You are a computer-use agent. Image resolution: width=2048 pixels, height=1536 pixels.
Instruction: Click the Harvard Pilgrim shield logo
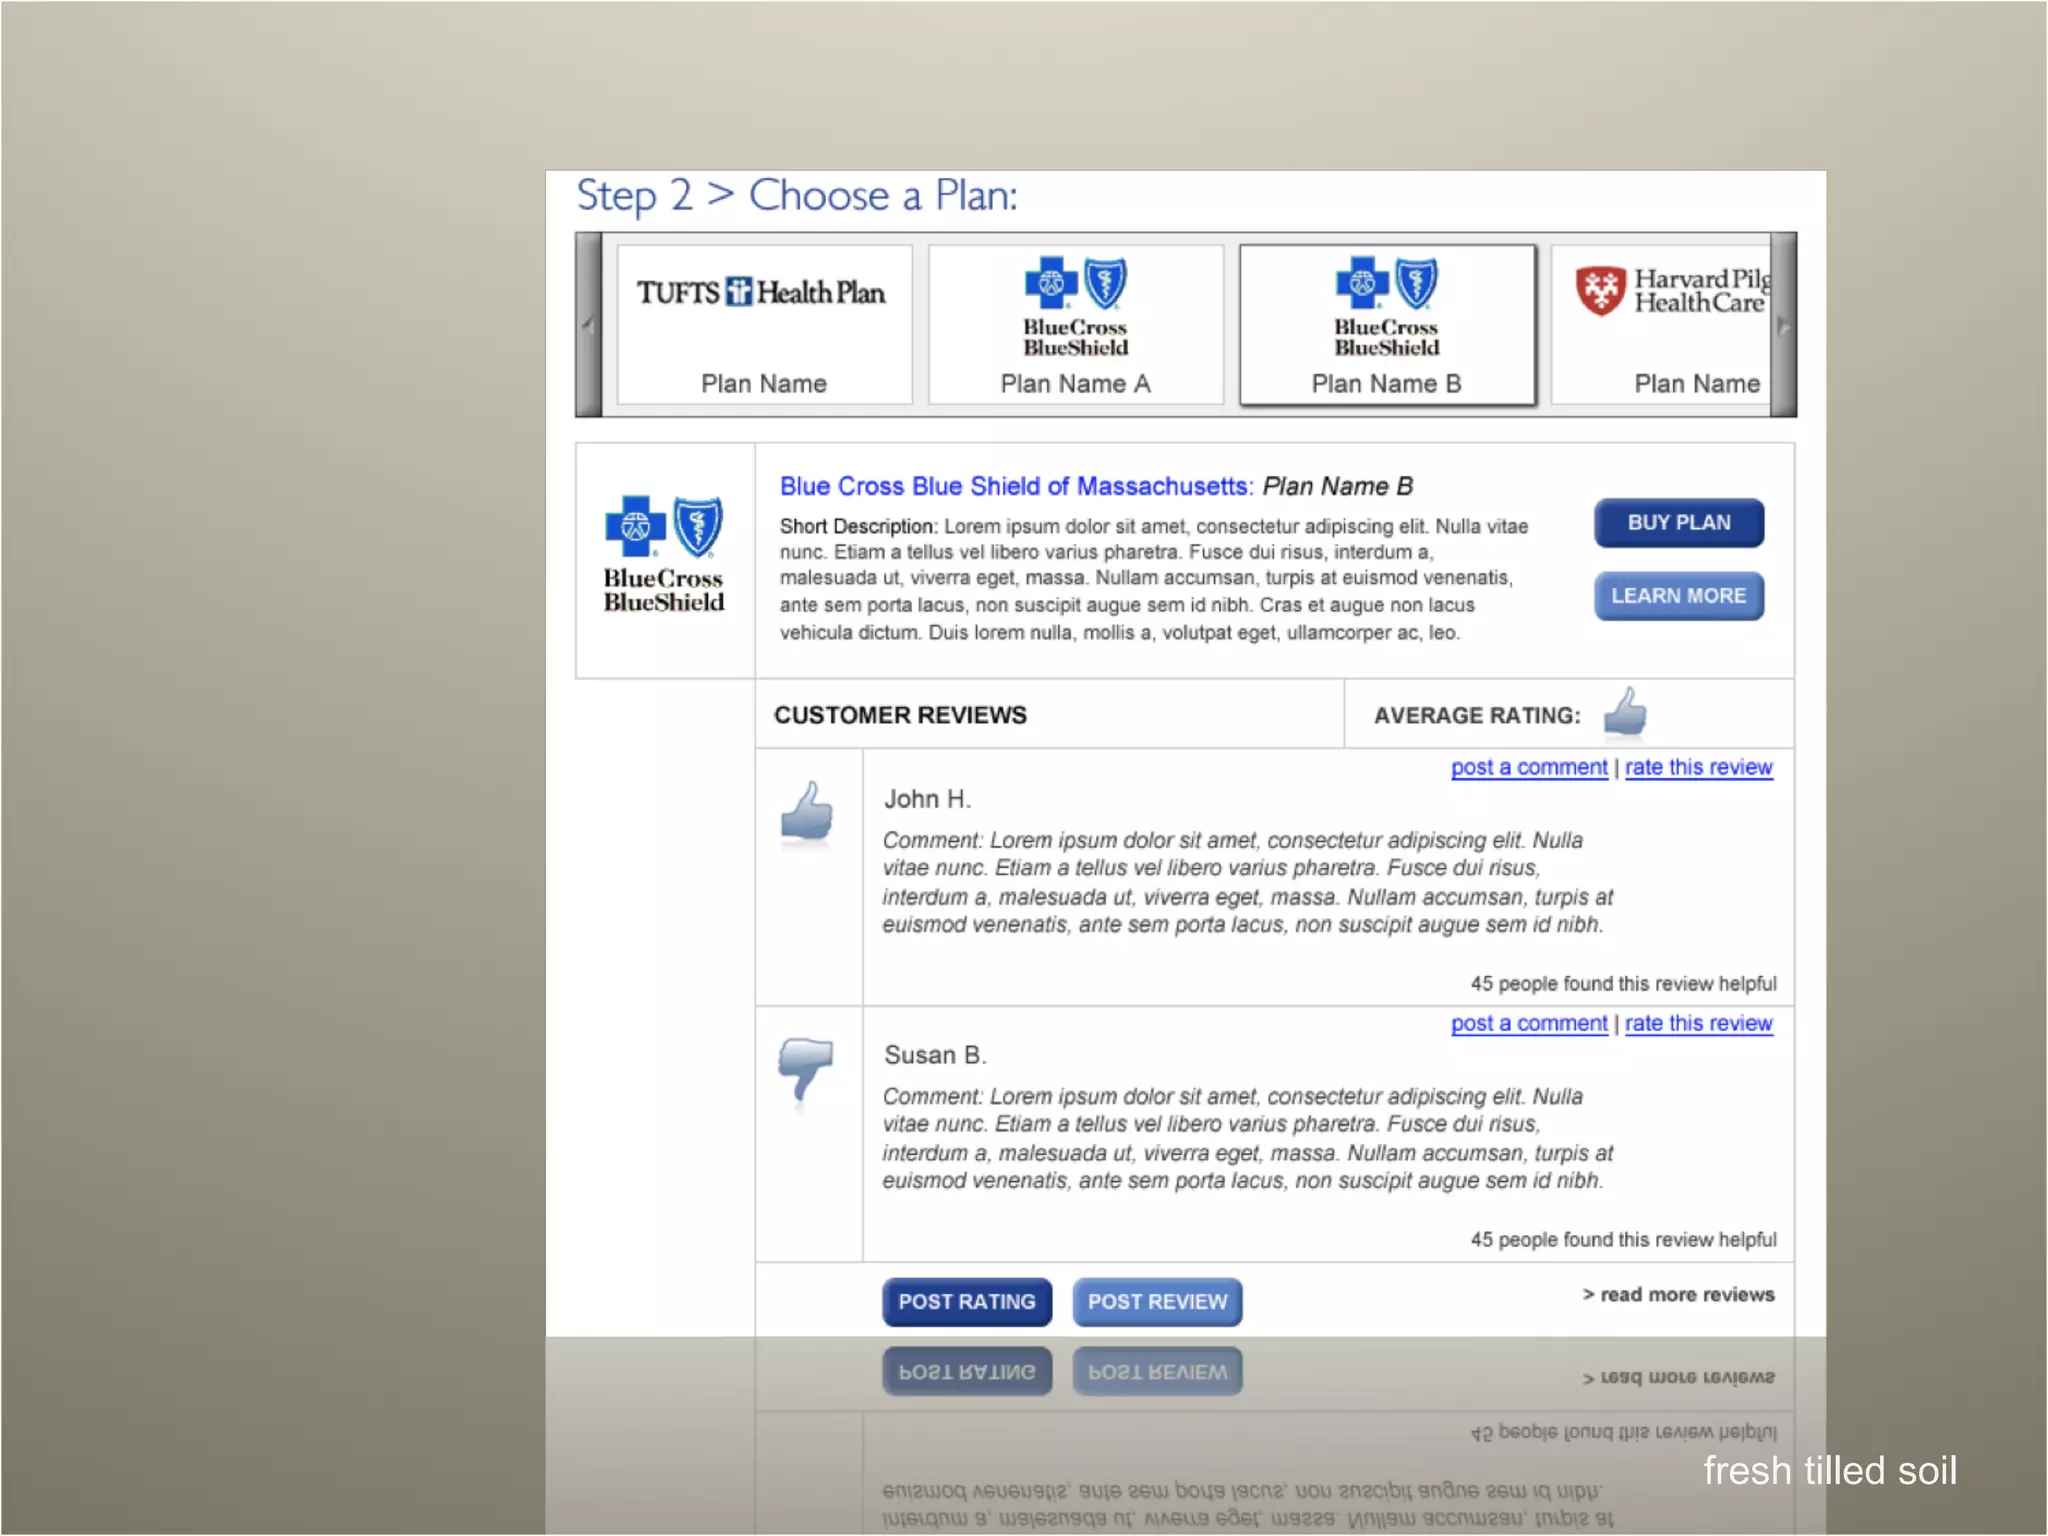1600,291
